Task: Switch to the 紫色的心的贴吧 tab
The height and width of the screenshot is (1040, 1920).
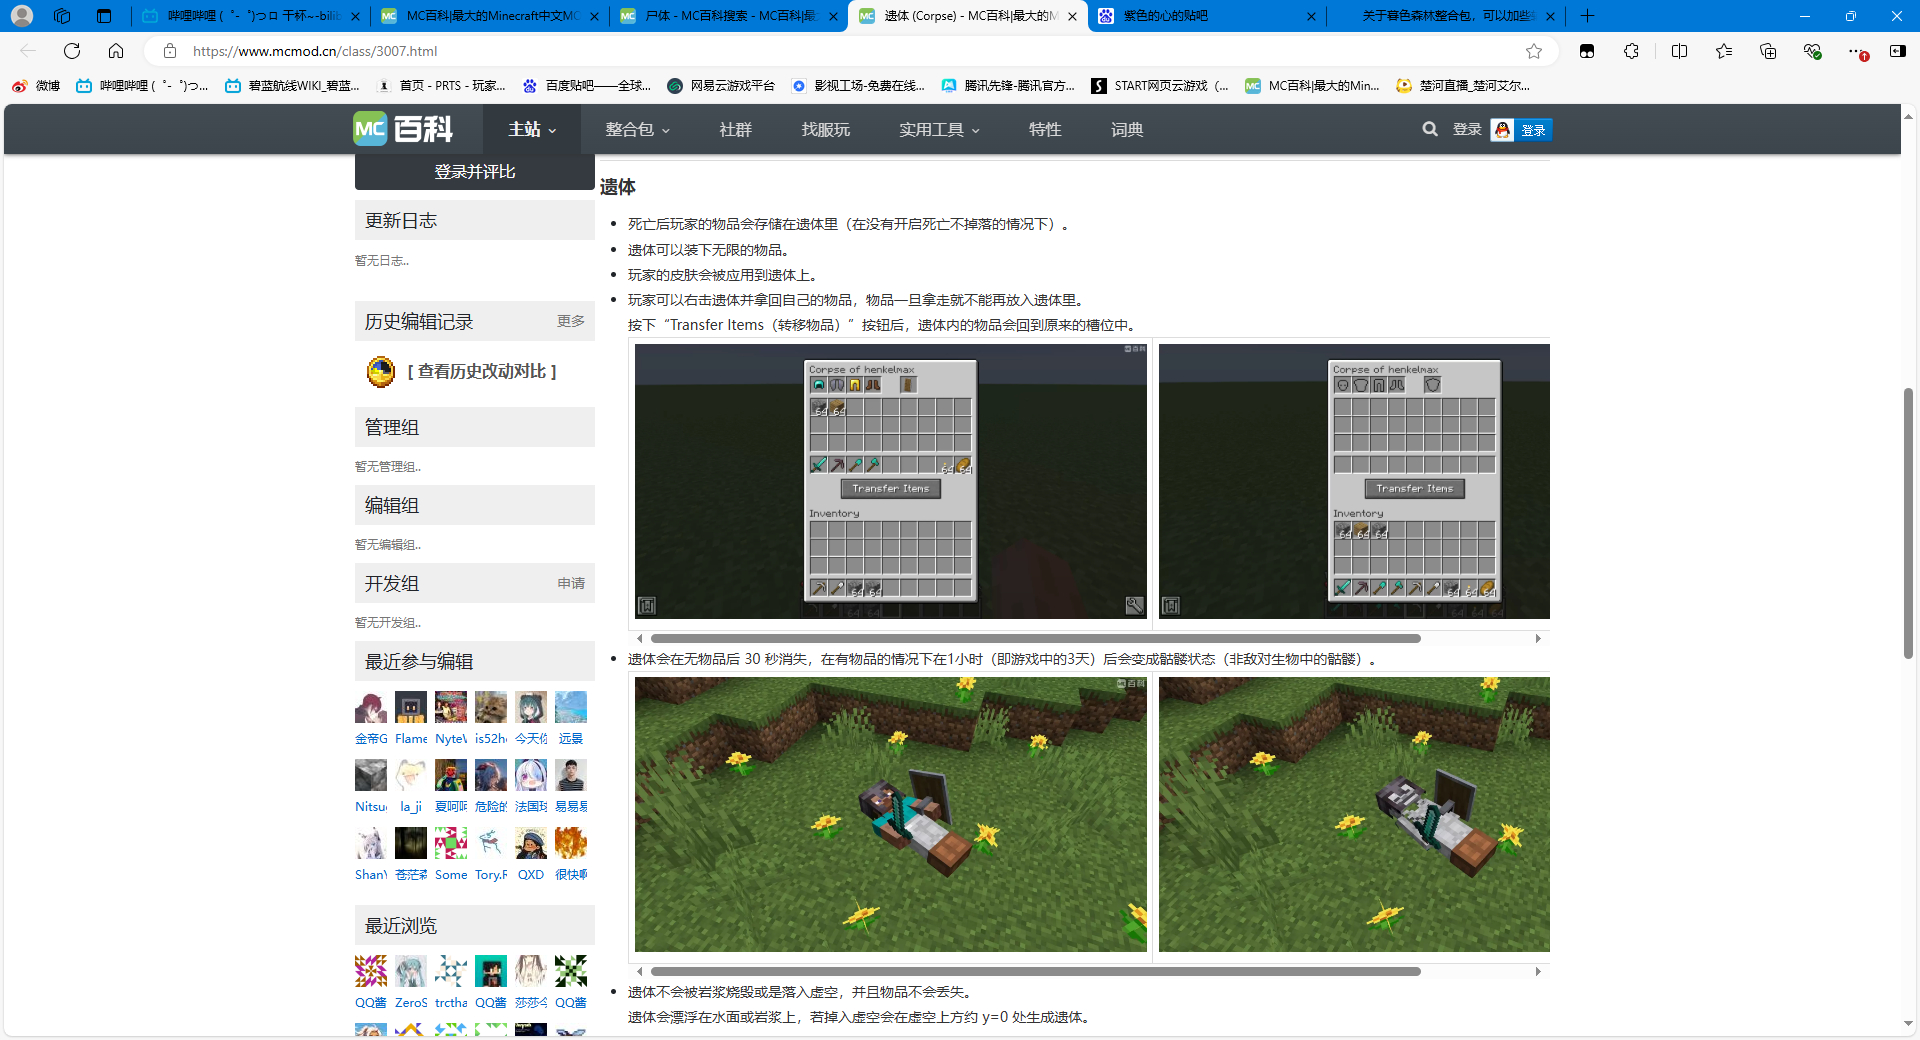Action: tap(1206, 16)
